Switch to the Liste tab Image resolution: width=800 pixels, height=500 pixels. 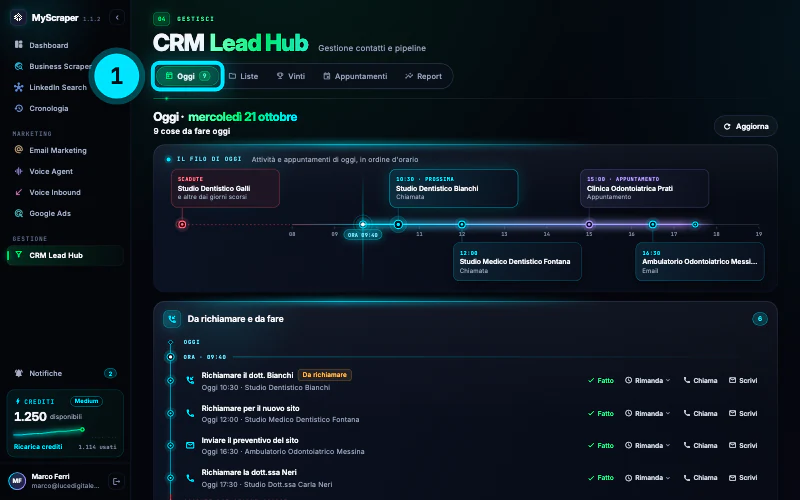tap(243, 76)
